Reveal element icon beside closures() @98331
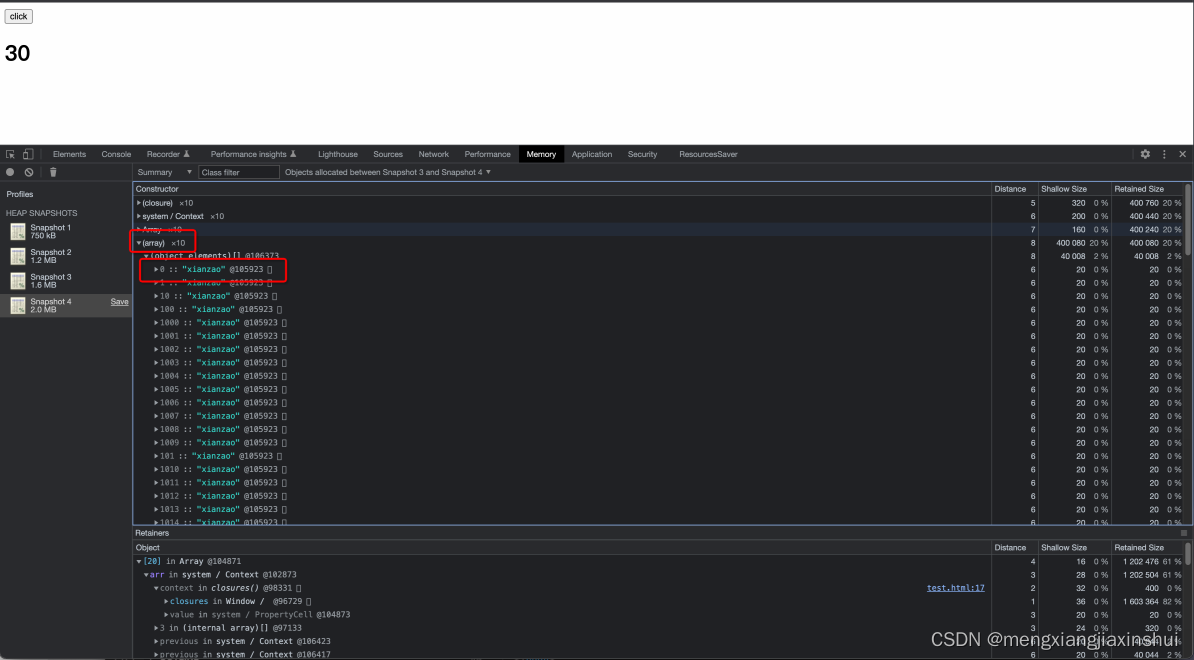 [x=298, y=588]
